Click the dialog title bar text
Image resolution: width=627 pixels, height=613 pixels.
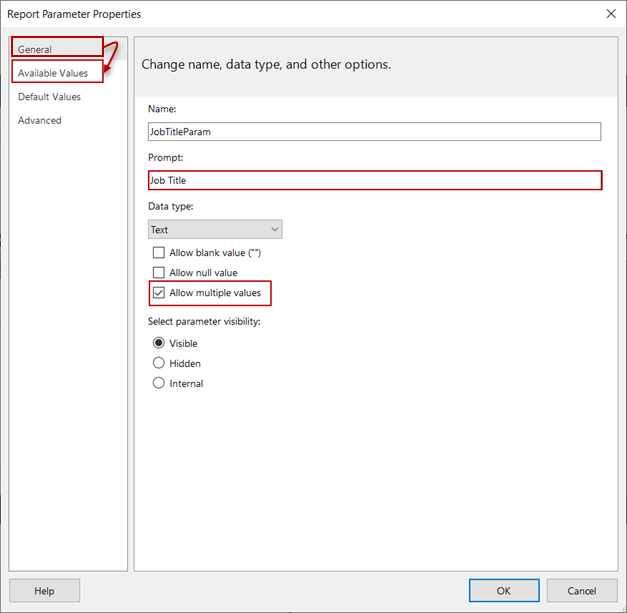76,14
